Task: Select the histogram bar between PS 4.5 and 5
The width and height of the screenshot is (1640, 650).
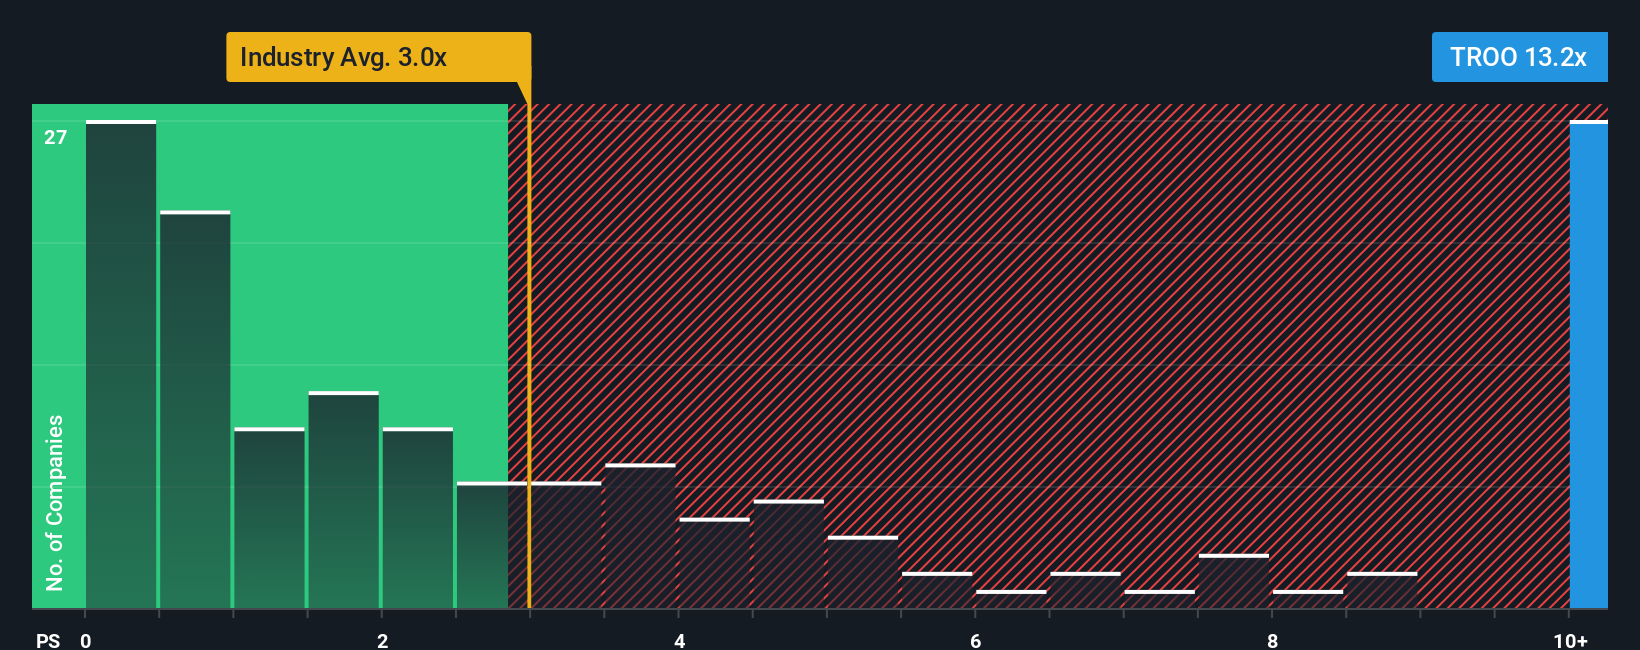Action: pos(789,554)
